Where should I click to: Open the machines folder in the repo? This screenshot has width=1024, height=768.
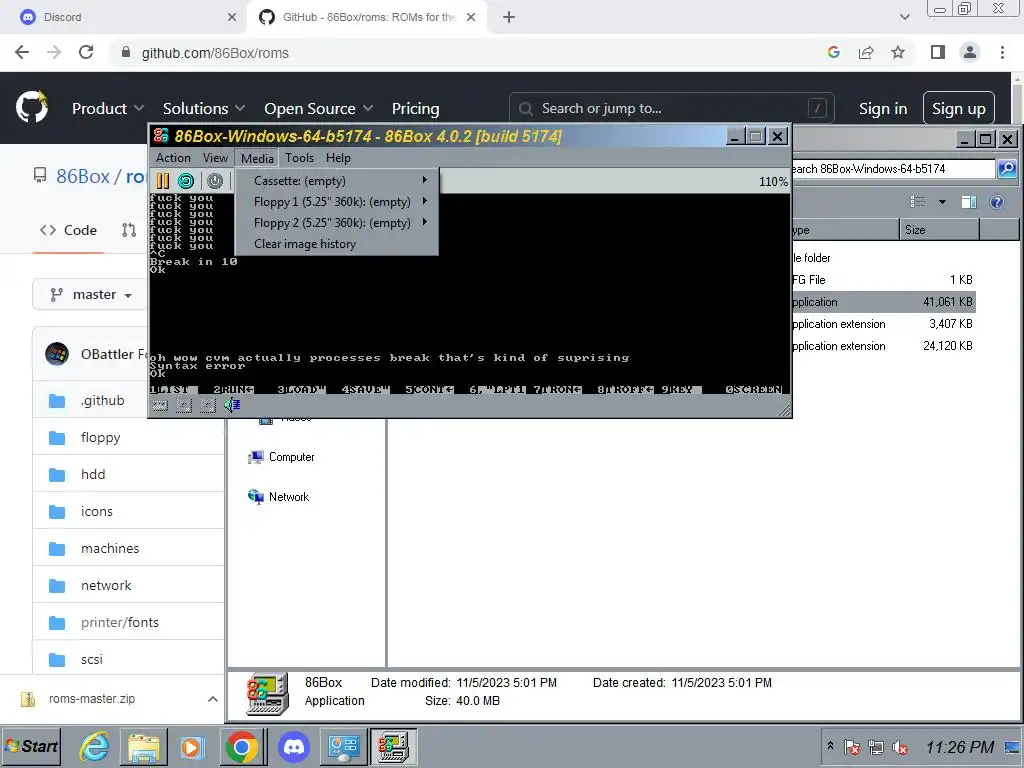[110, 549]
